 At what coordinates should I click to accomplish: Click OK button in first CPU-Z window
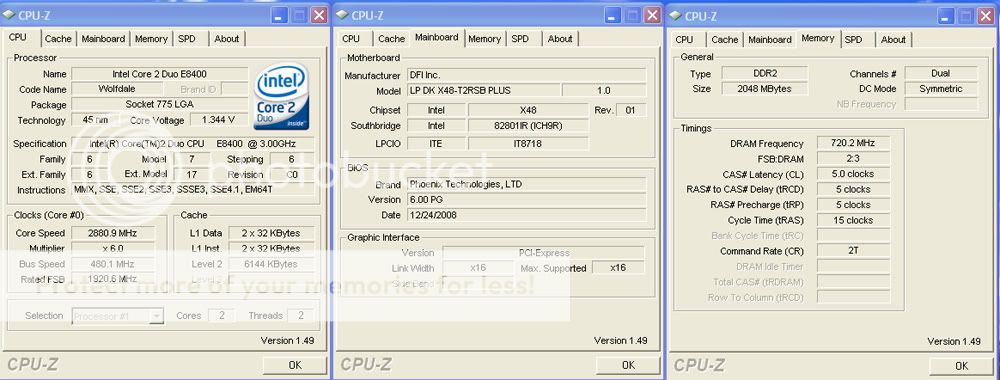[295, 365]
